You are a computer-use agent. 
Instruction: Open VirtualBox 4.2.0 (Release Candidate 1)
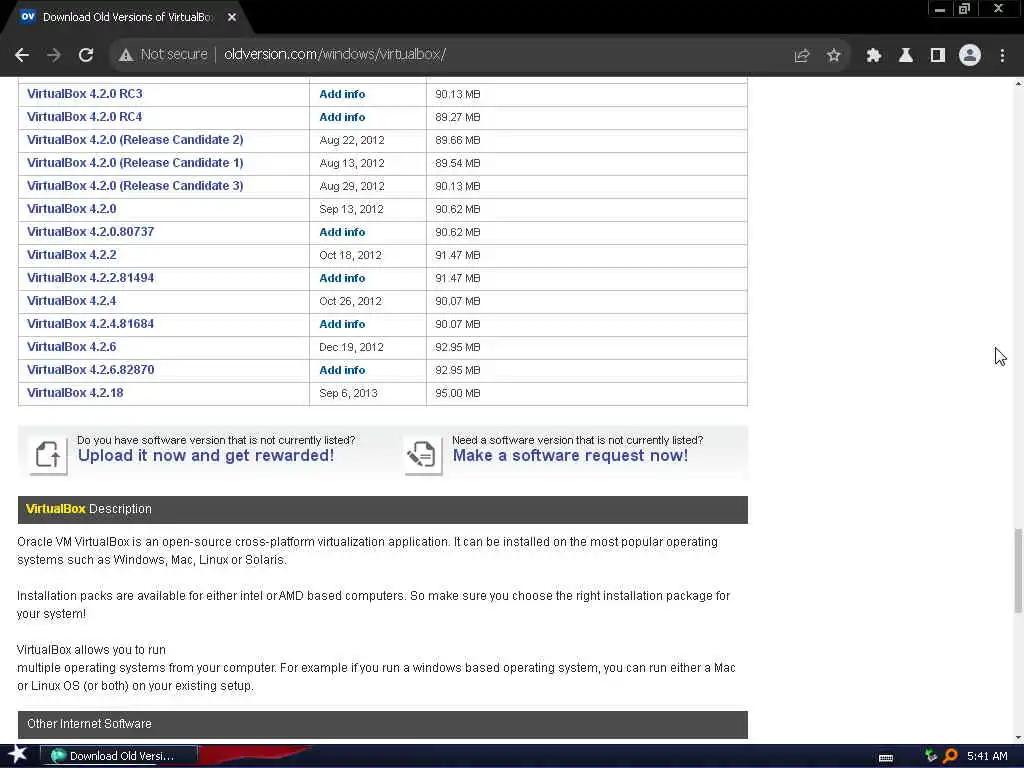tap(135, 163)
